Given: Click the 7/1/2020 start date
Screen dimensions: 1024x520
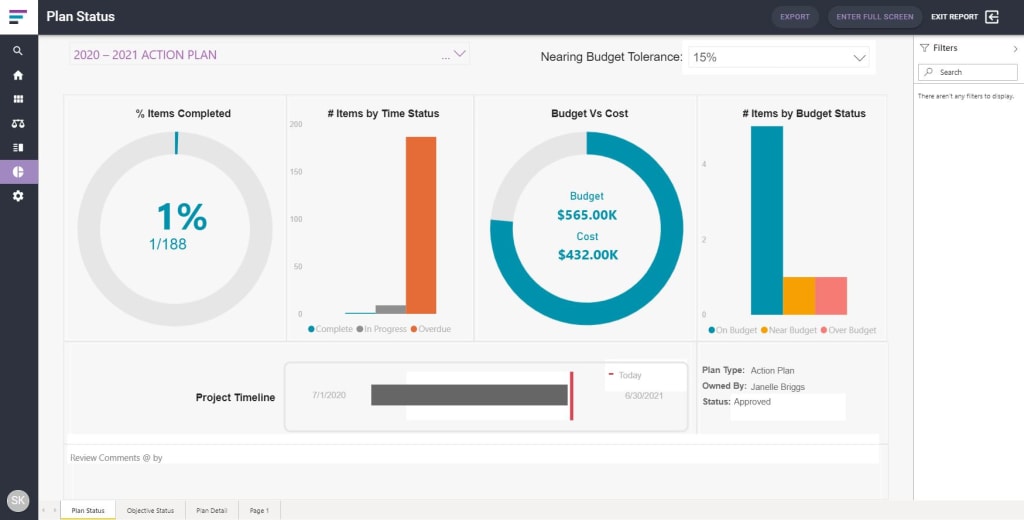Looking at the screenshot, I should coord(329,395).
